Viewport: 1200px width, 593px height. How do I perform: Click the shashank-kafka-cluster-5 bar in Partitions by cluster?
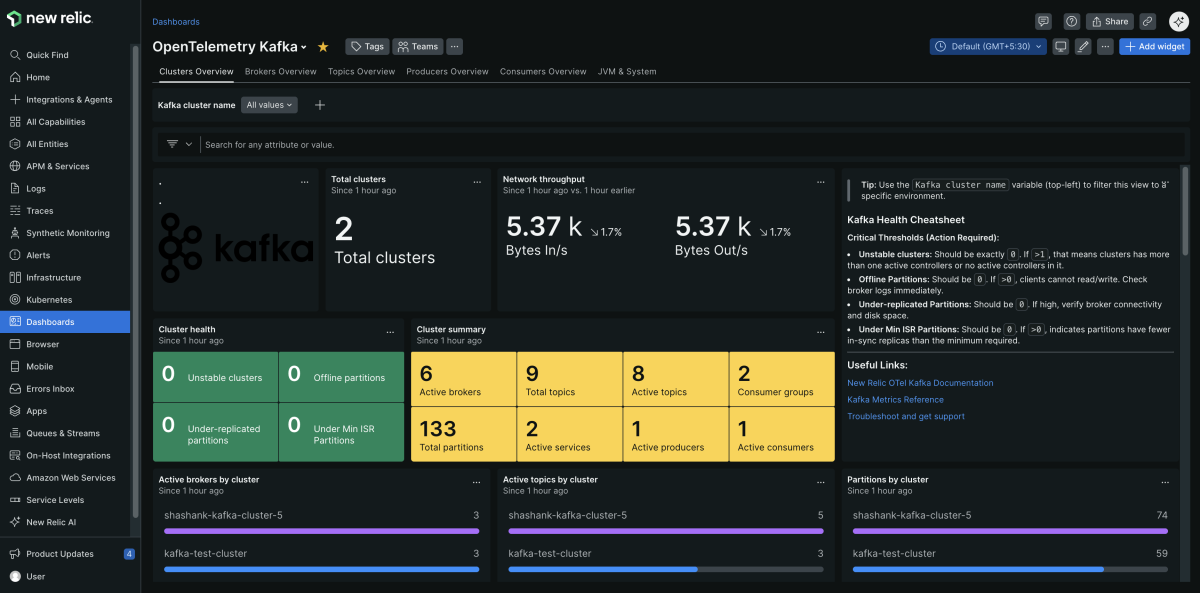point(1009,531)
